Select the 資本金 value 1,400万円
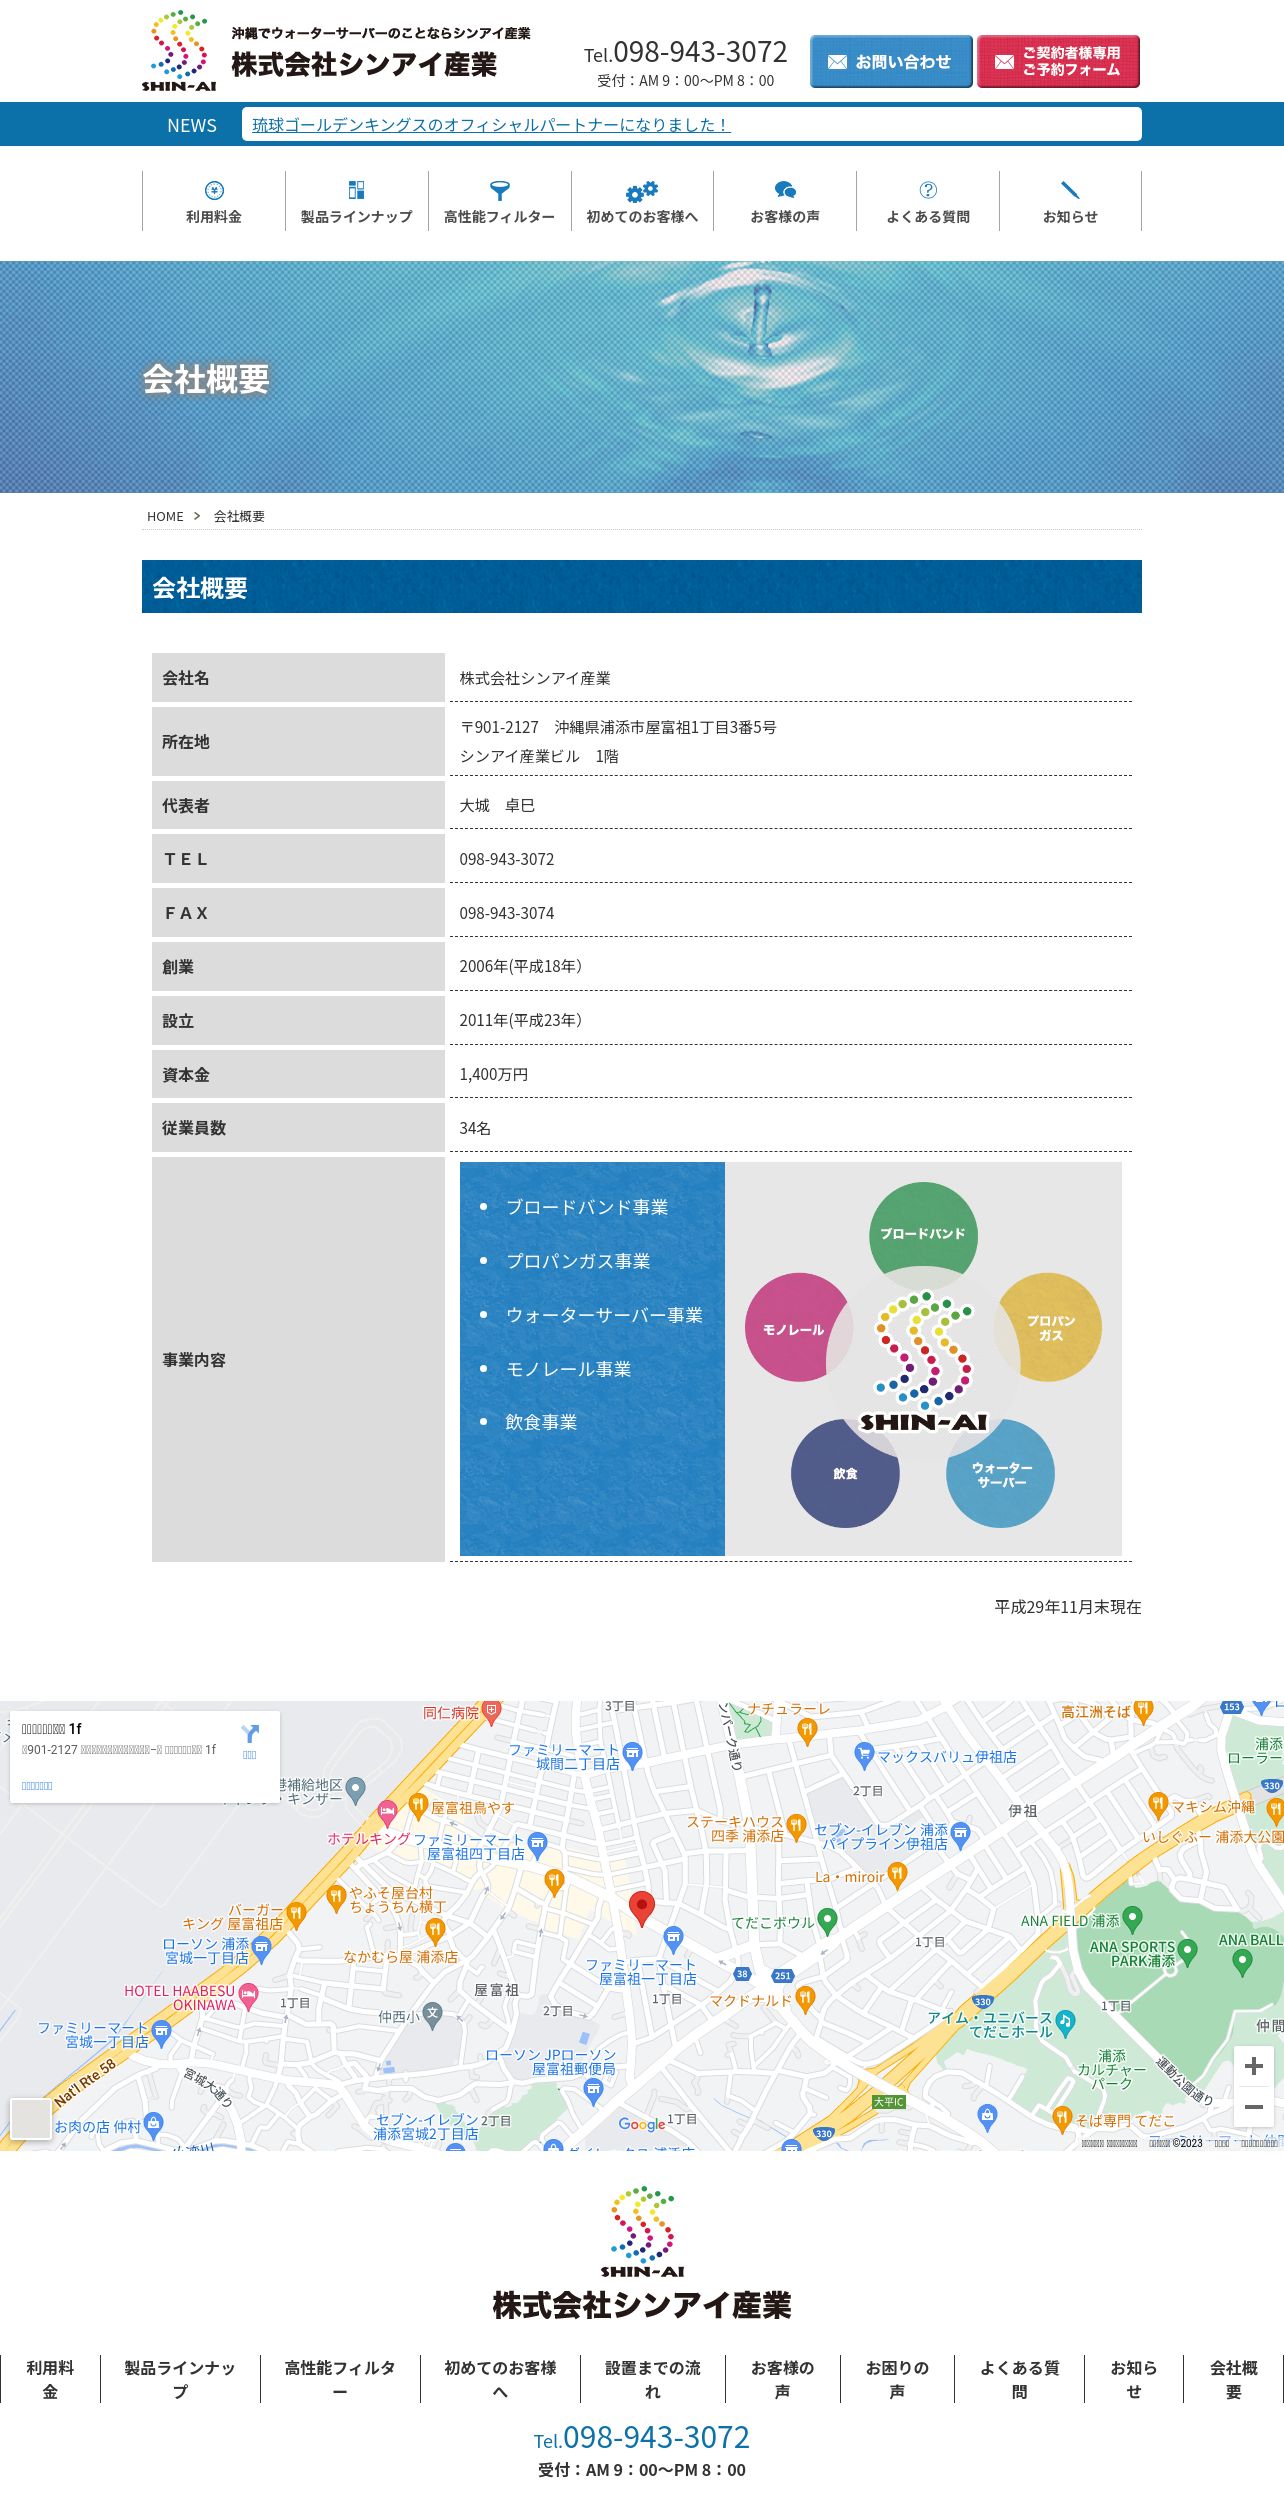 coord(494,1074)
